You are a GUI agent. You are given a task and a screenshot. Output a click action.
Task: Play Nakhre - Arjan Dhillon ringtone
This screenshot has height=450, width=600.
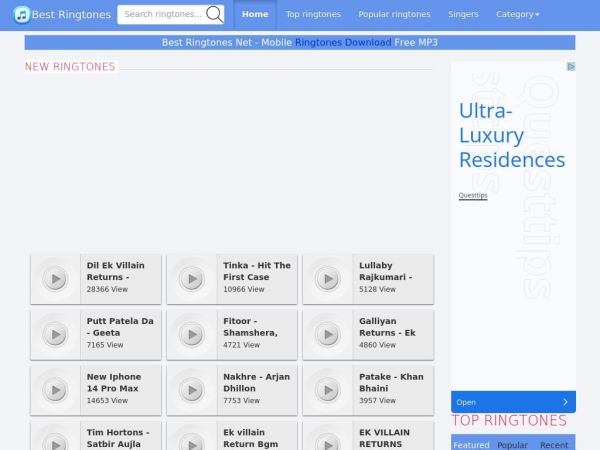tap(191, 390)
